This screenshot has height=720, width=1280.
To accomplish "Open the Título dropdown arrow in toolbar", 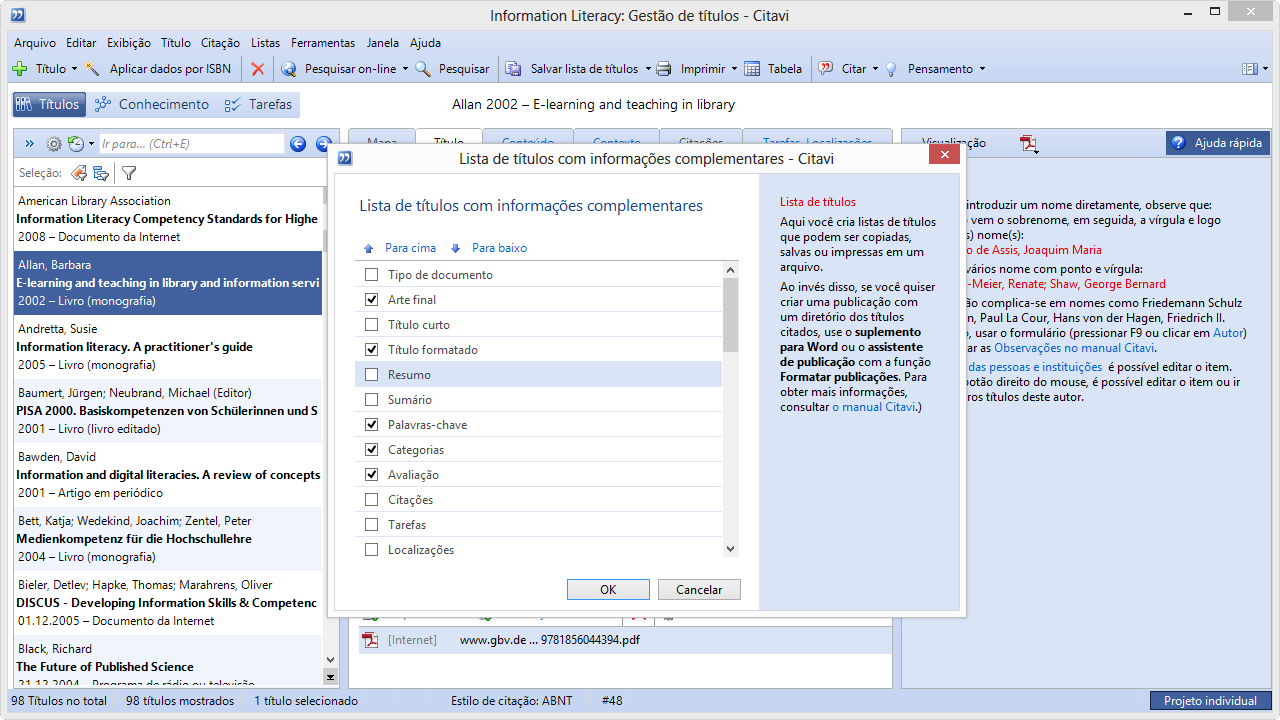I will (x=74, y=69).
